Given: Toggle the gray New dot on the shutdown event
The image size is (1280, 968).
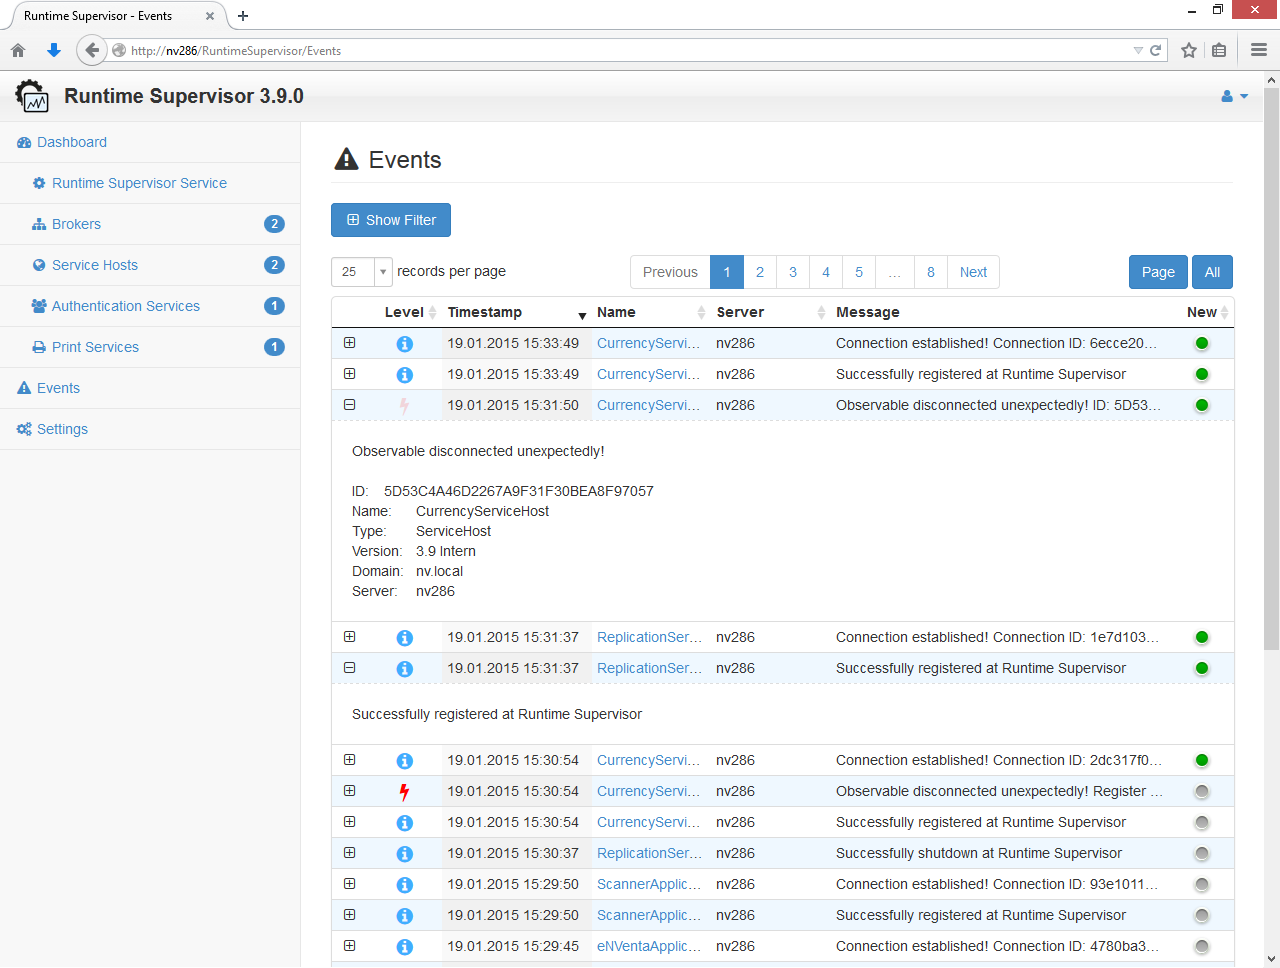Looking at the screenshot, I should point(1201,853).
